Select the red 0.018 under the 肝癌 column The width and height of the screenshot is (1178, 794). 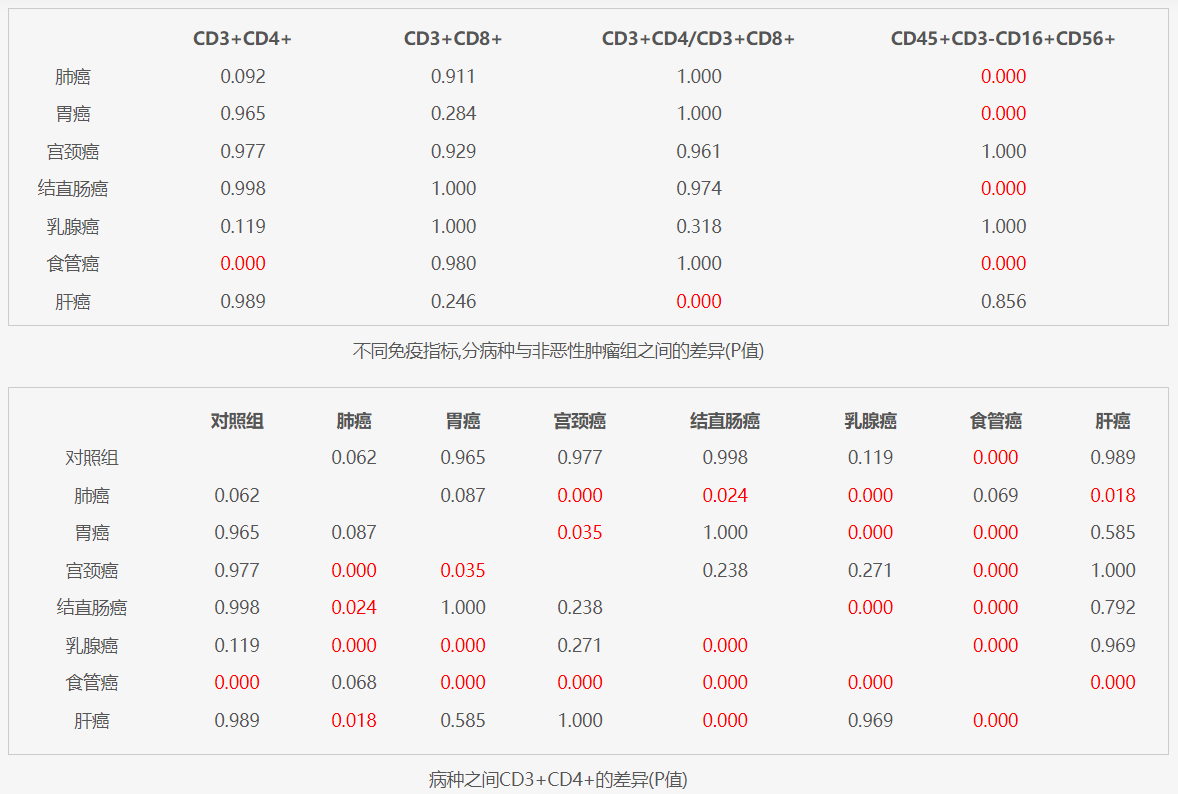tap(1113, 495)
